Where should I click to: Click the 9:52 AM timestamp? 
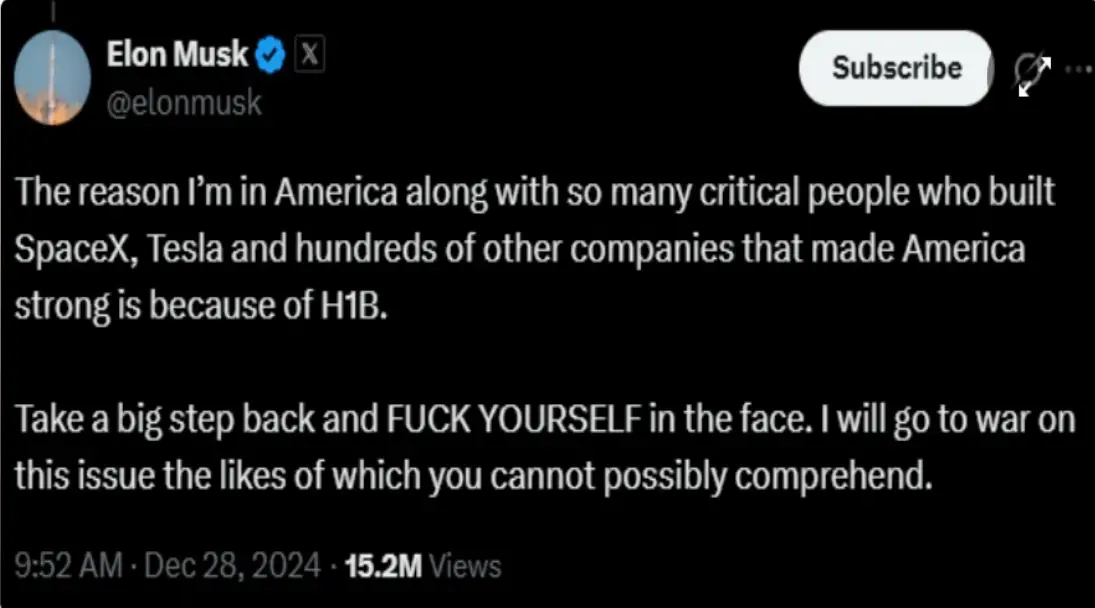pyautogui.click(x=66, y=567)
